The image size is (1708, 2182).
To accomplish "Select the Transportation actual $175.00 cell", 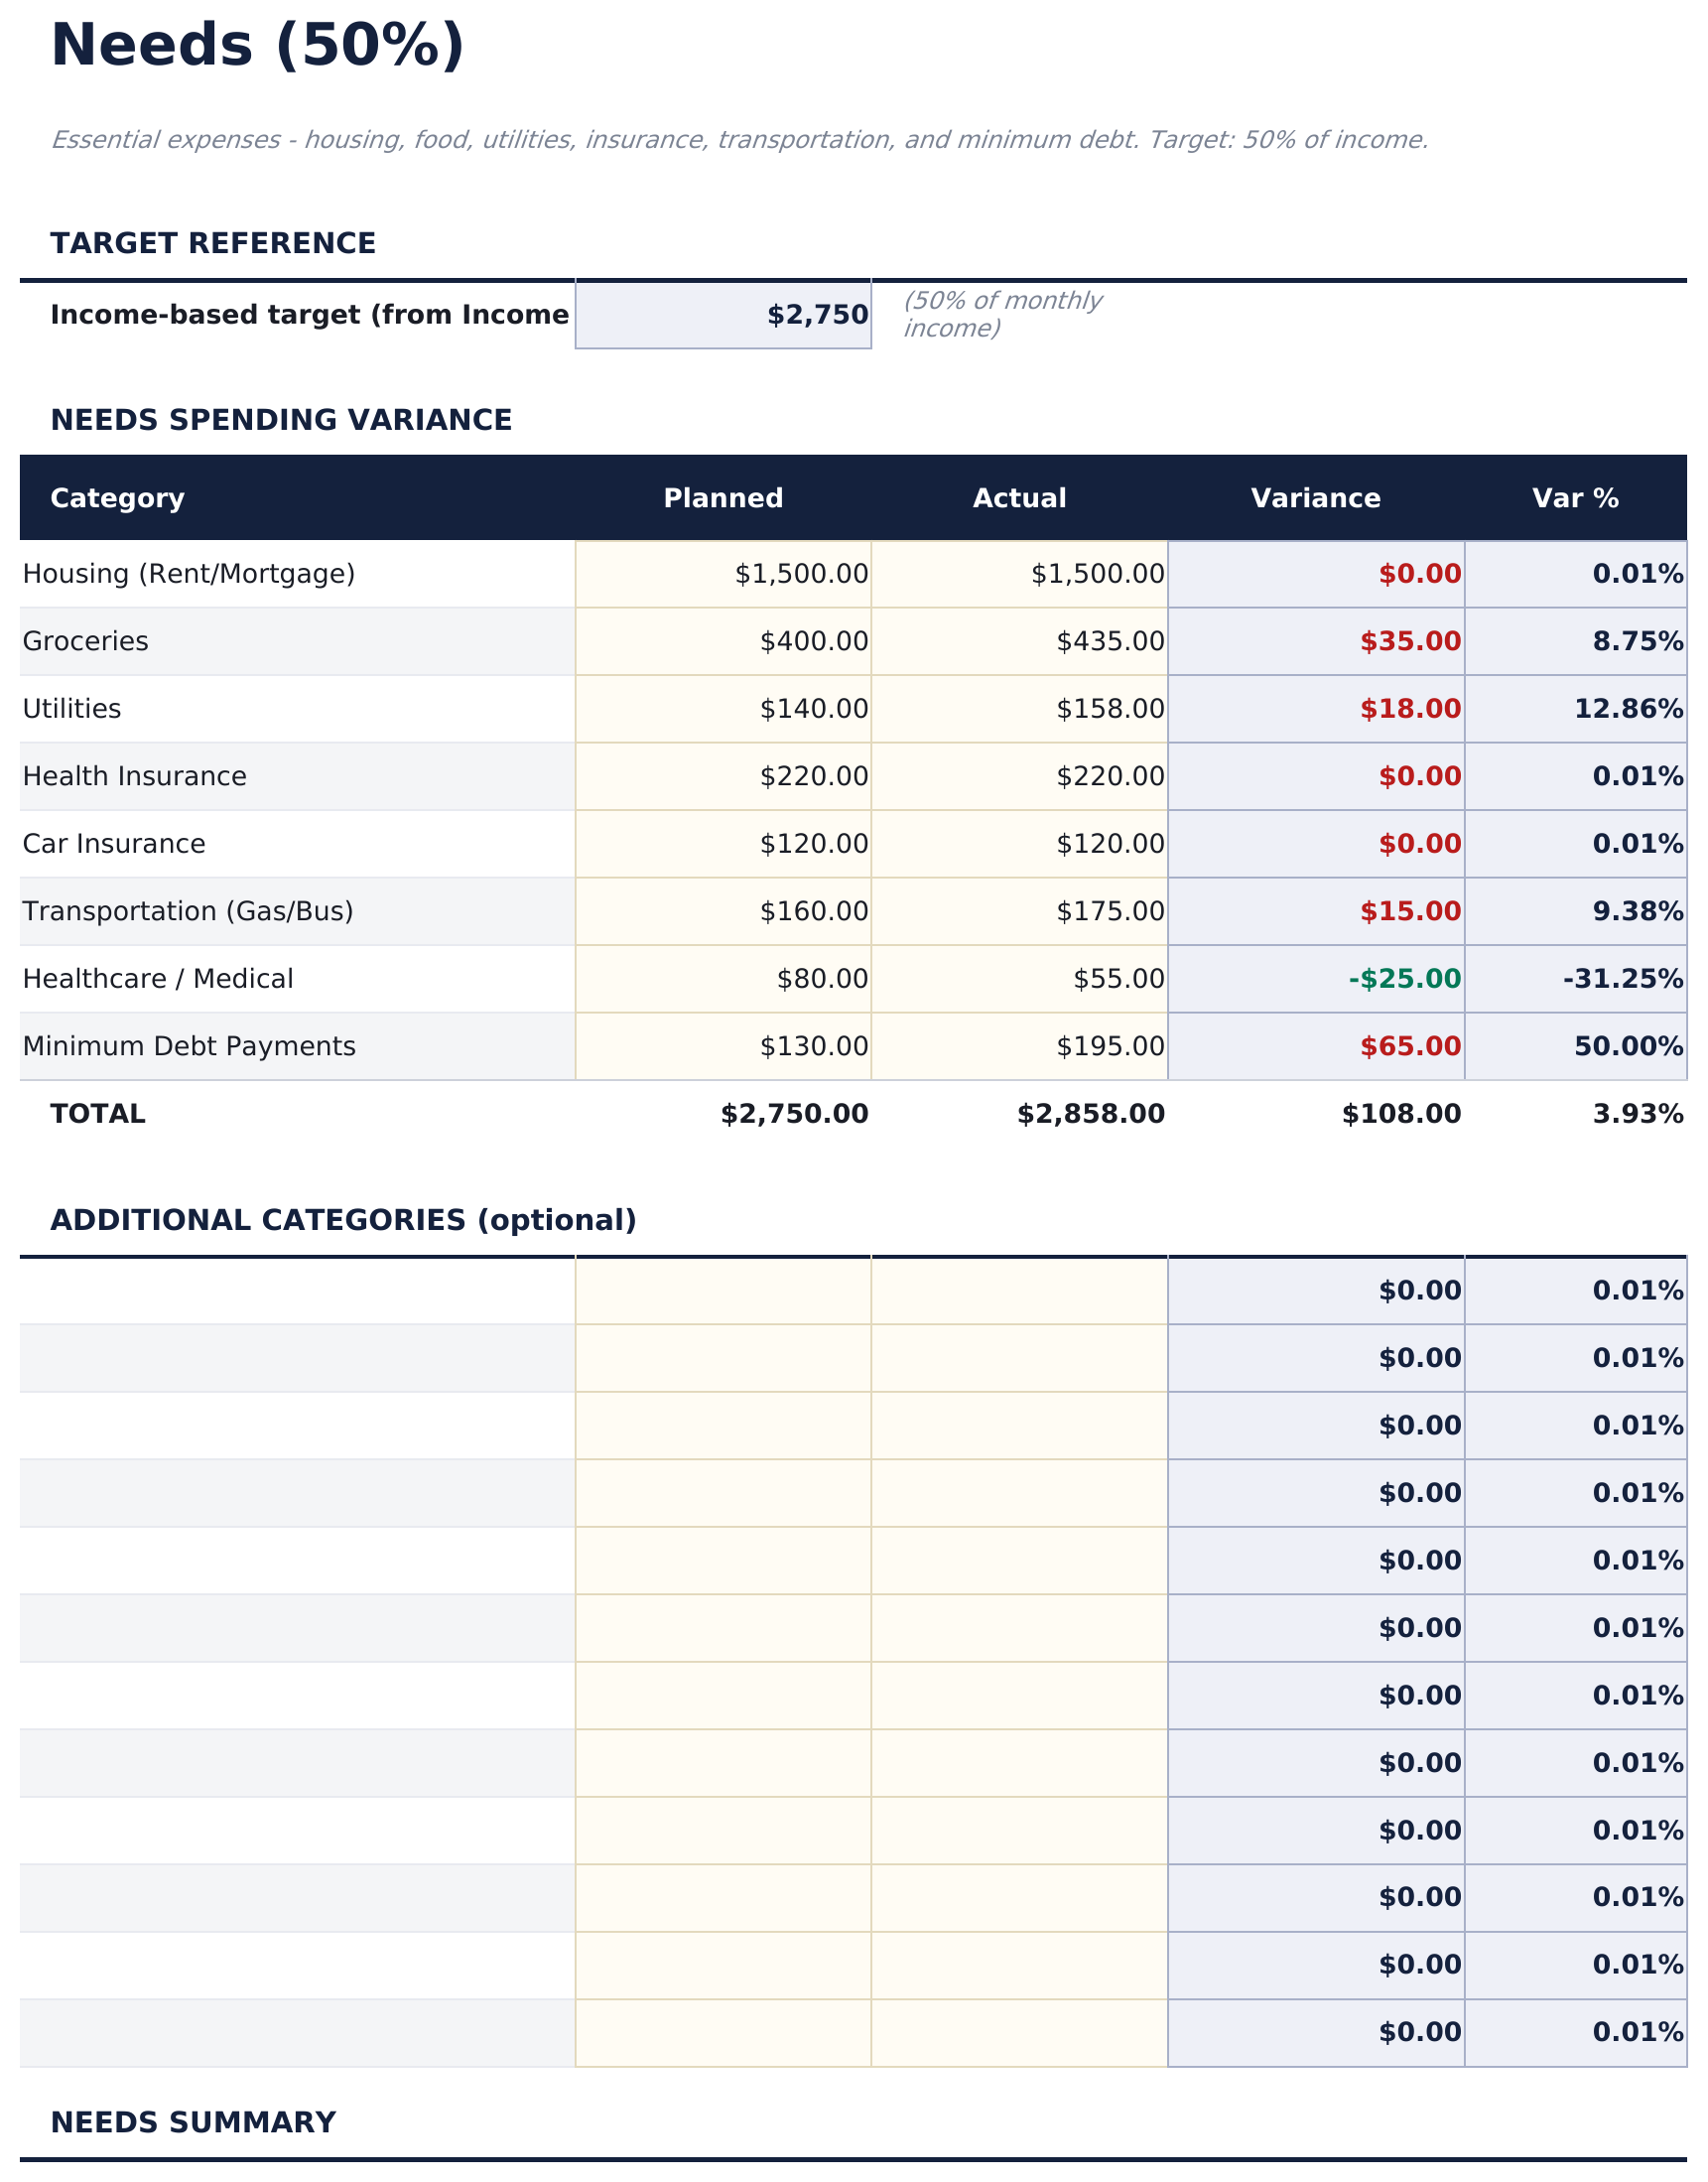I will (x=1018, y=911).
